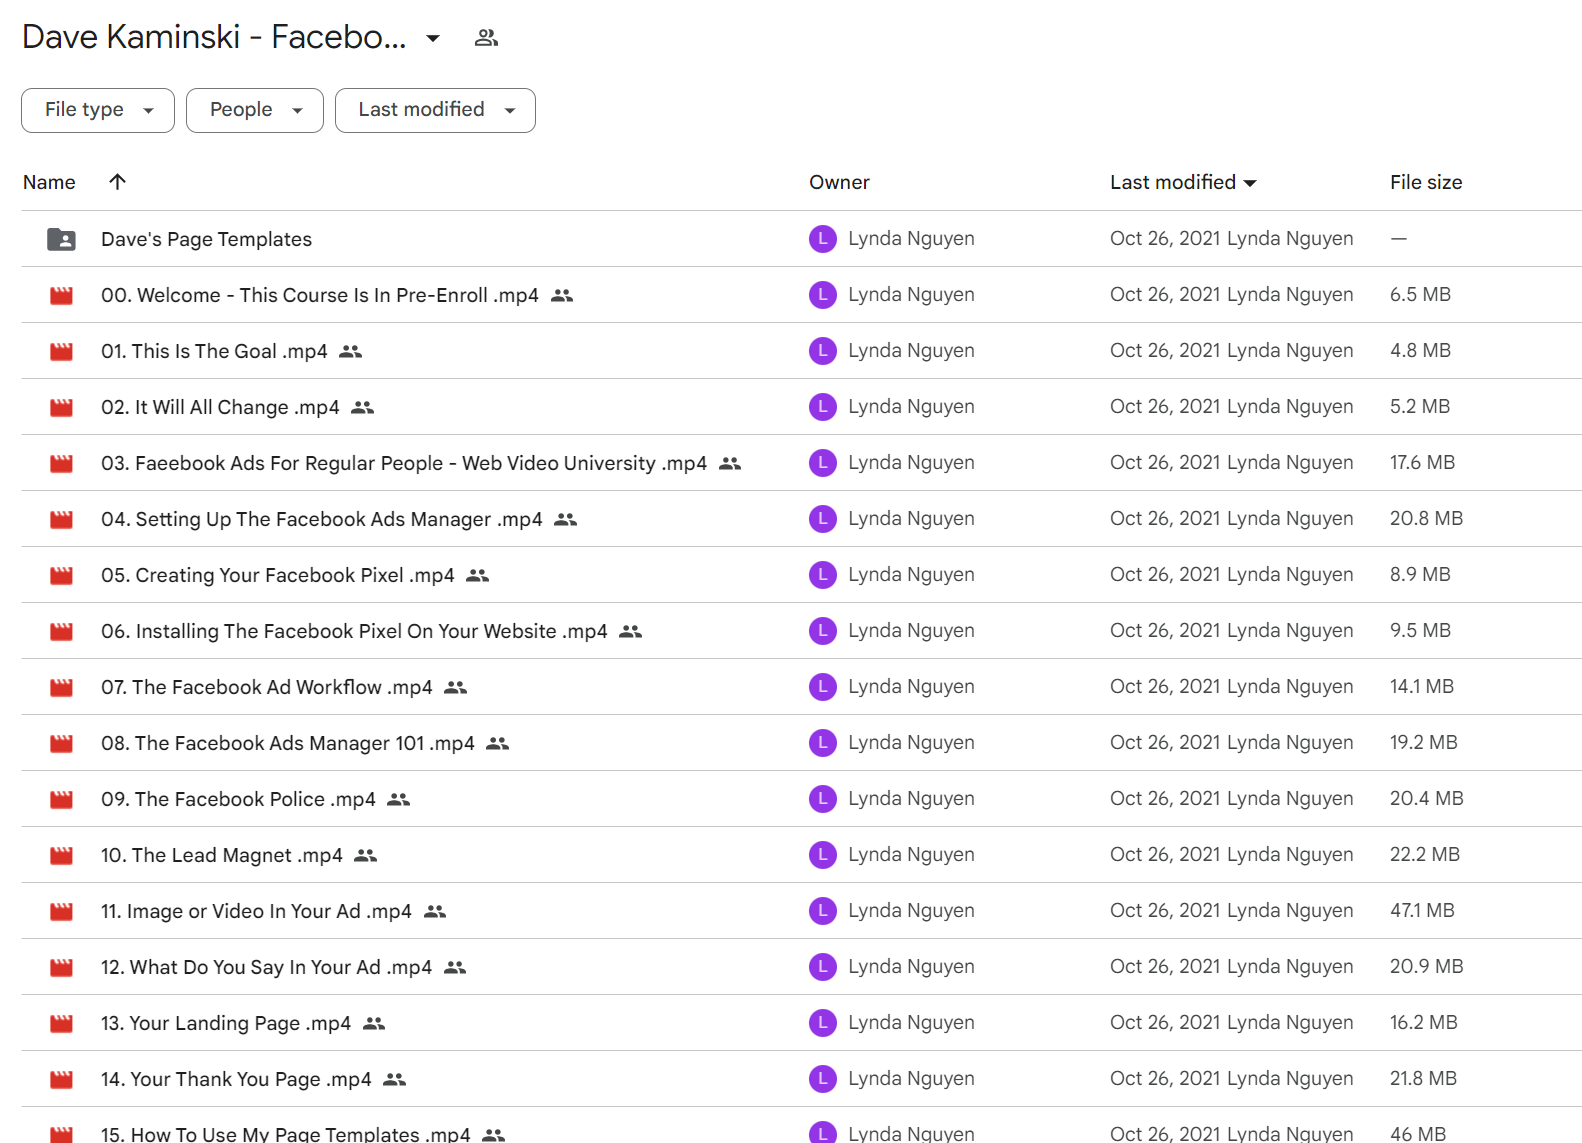Click video icon for 12. What Do You Say
The height and width of the screenshot is (1143, 1582).
click(62, 967)
